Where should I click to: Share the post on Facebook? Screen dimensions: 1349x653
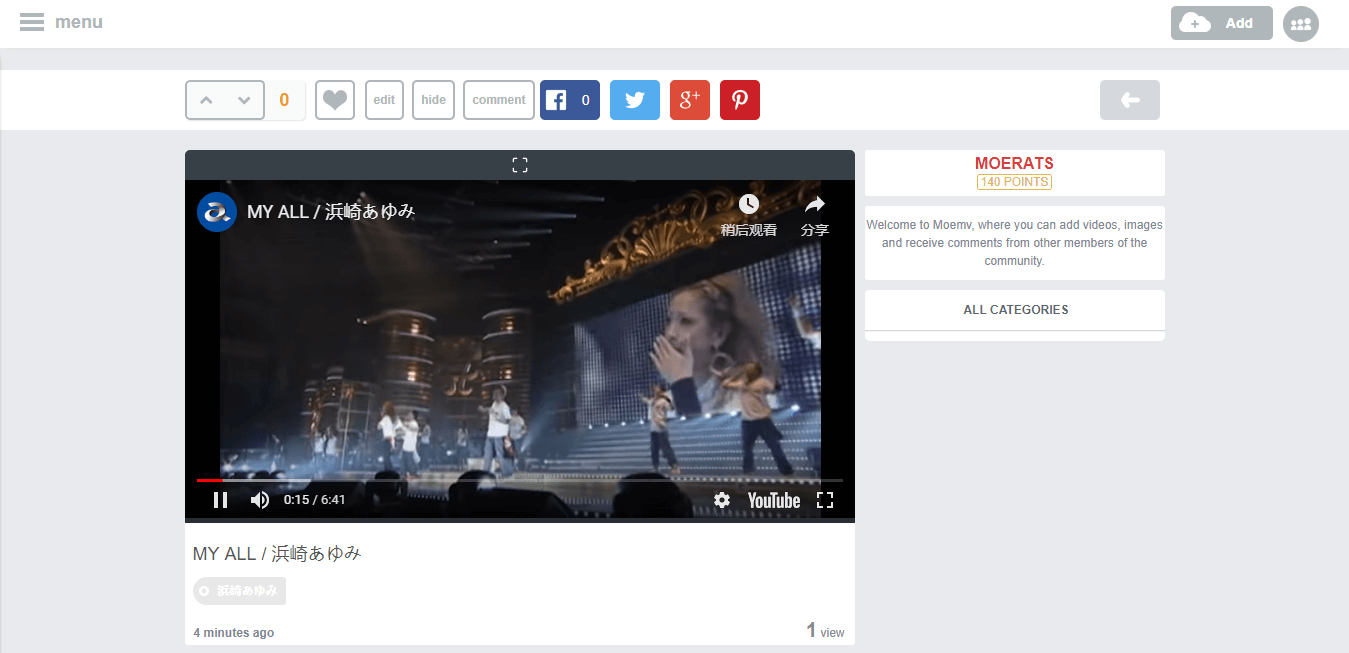pos(570,100)
